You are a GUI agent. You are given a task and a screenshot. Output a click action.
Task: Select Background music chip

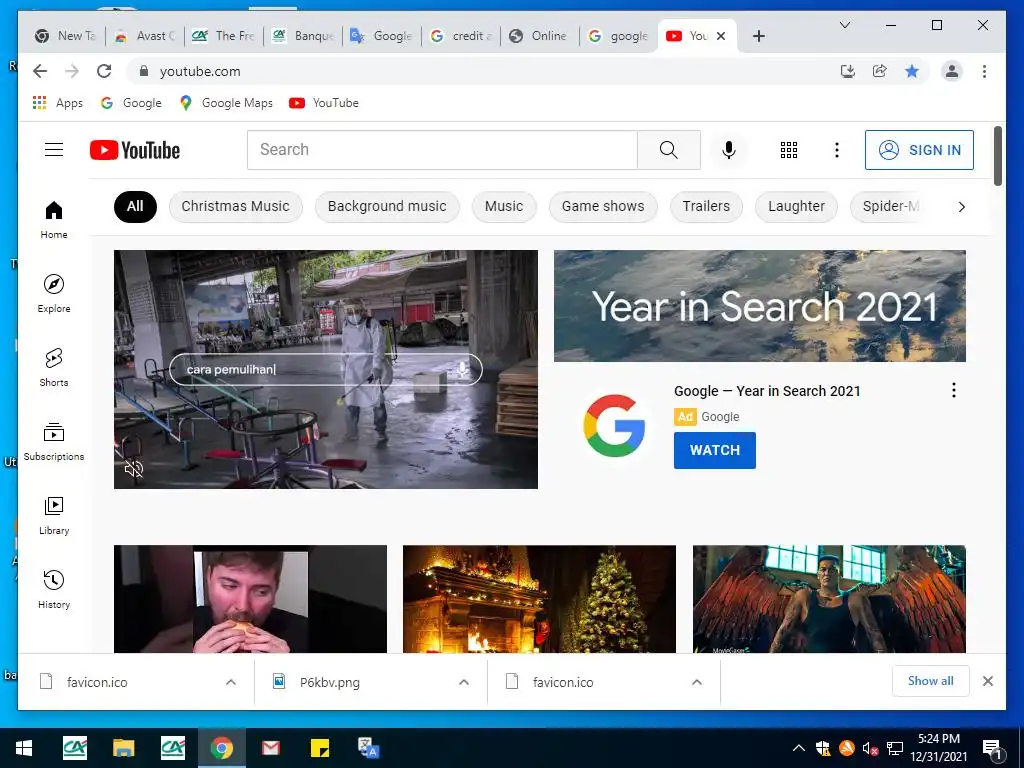click(387, 206)
